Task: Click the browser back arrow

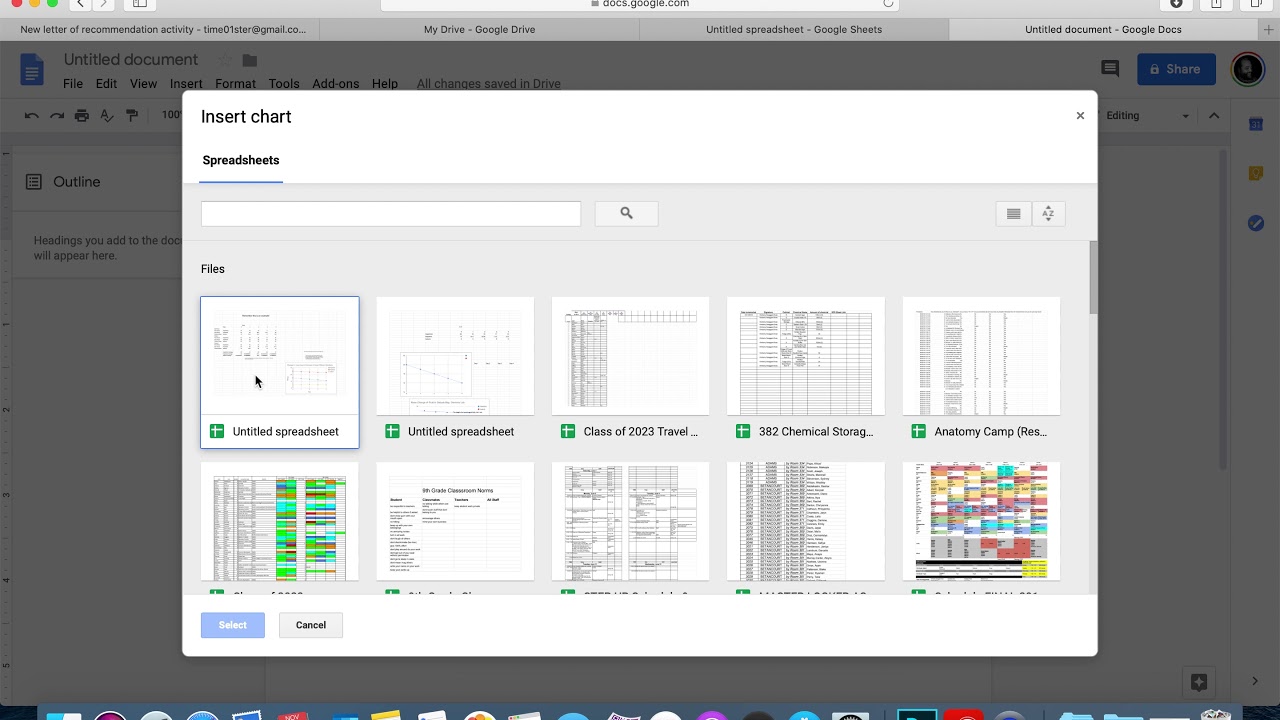Action: [x=80, y=4]
